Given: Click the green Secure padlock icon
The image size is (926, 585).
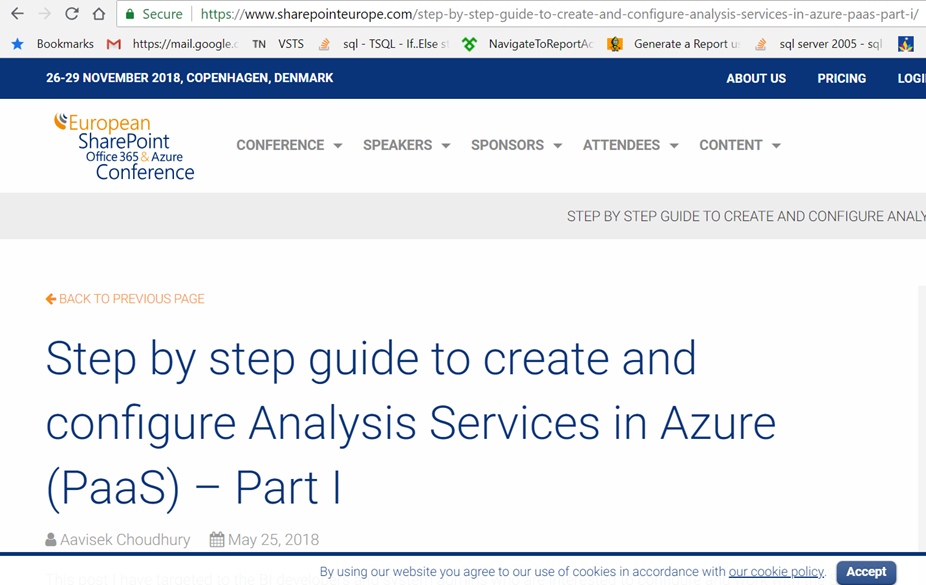Looking at the screenshot, I should click(130, 14).
